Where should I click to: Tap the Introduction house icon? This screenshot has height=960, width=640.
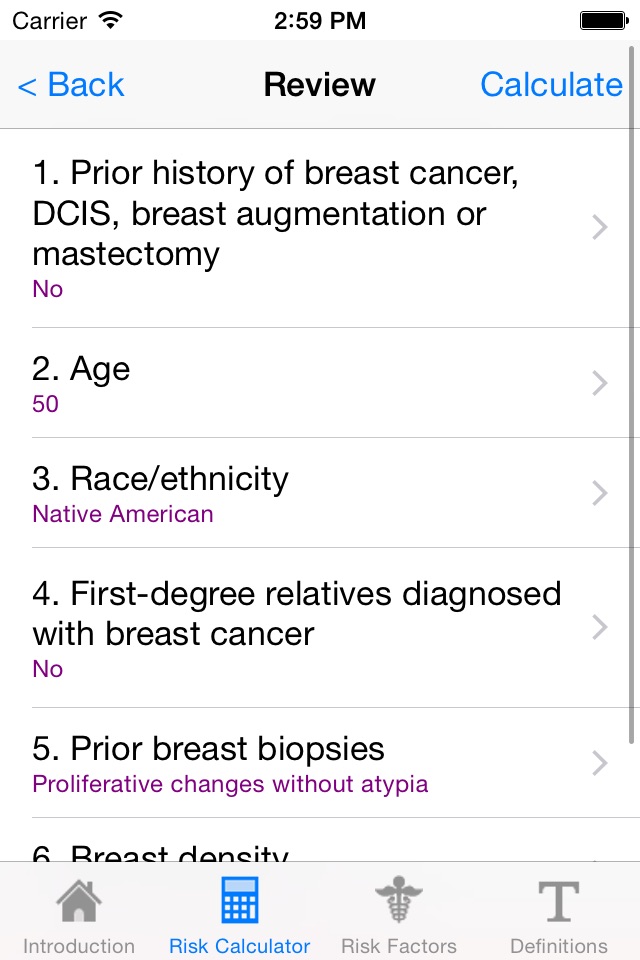tap(79, 900)
